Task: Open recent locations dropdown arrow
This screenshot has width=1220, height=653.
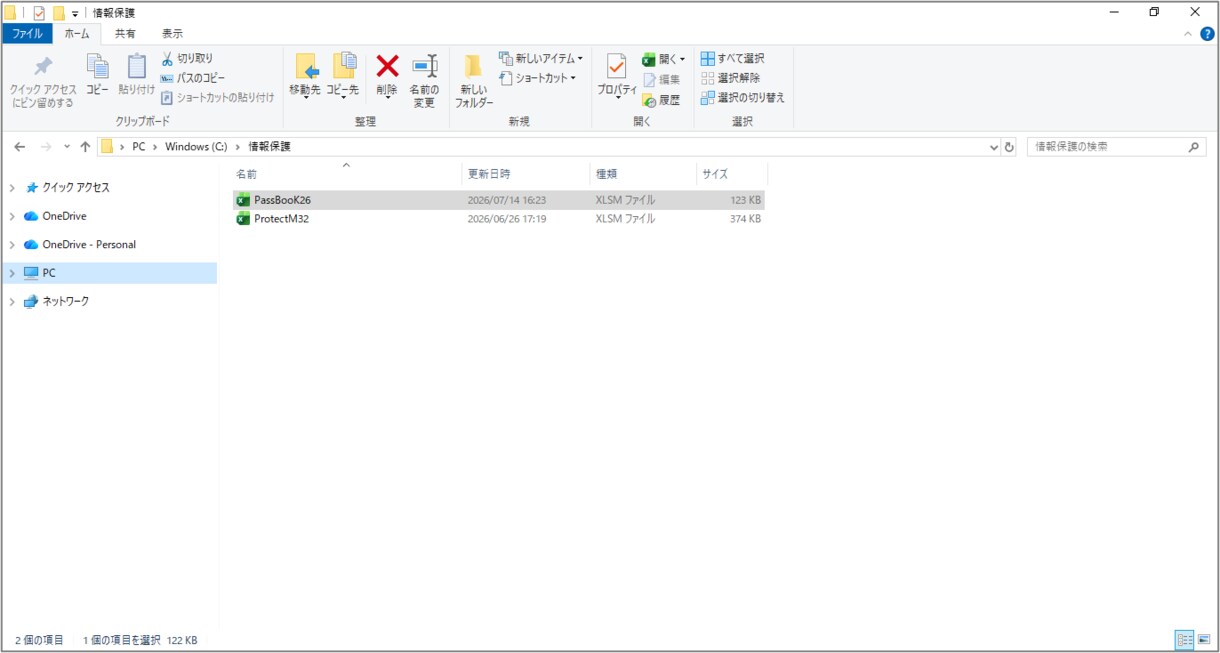Action: click(x=67, y=147)
